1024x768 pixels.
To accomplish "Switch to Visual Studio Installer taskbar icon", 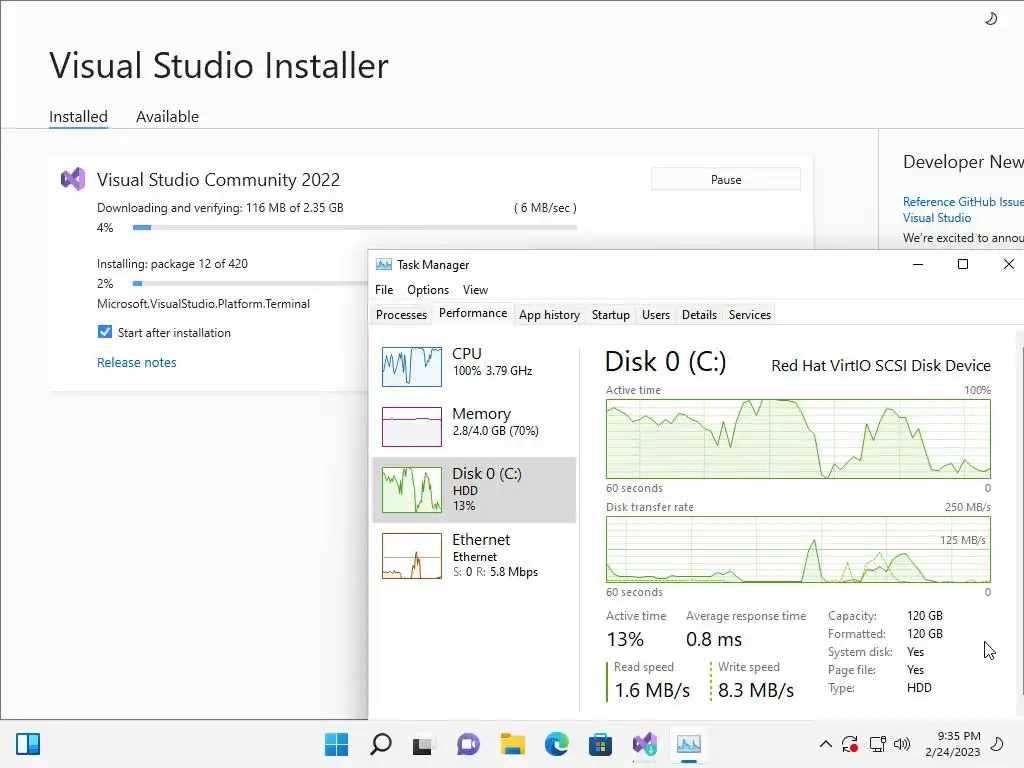I will (x=645, y=744).
